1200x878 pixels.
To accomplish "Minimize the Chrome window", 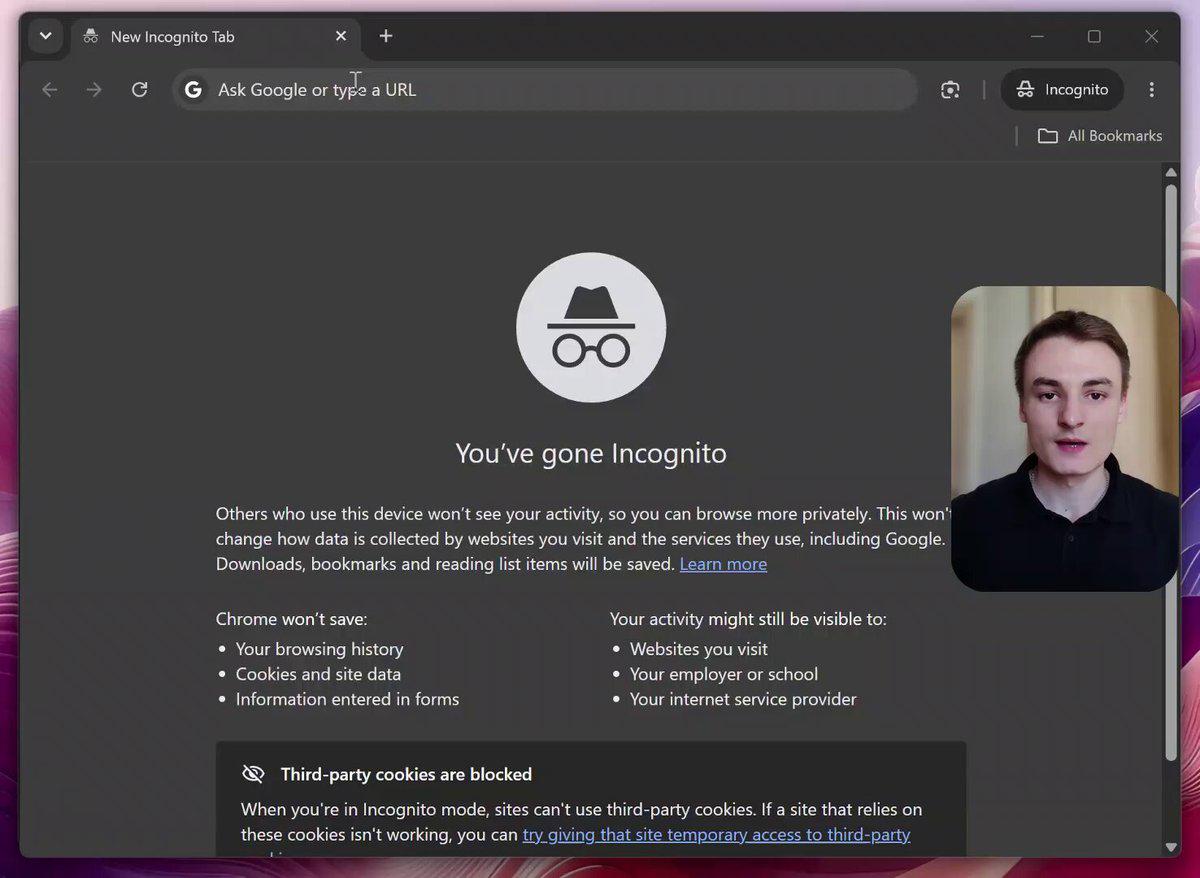I will [x=1037, y=36].
